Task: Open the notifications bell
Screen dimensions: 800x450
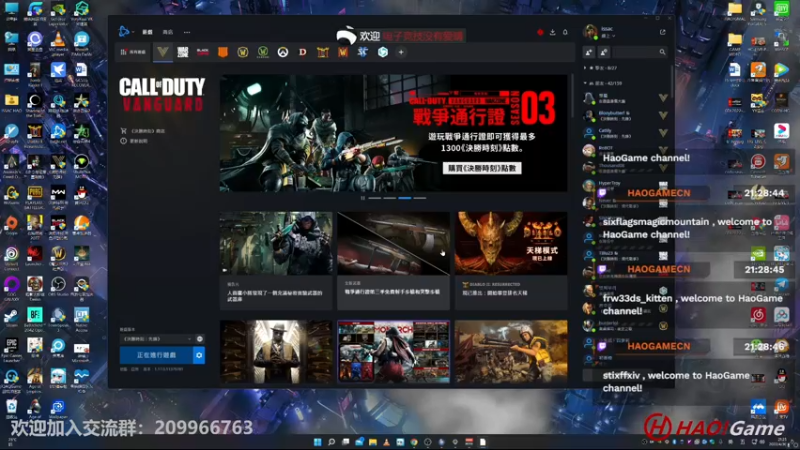Action: point(565,32)
